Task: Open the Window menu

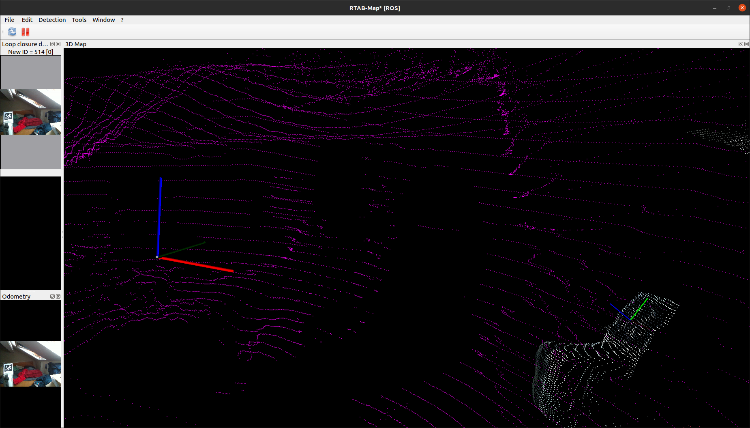Action: click(x=103, y=20)
